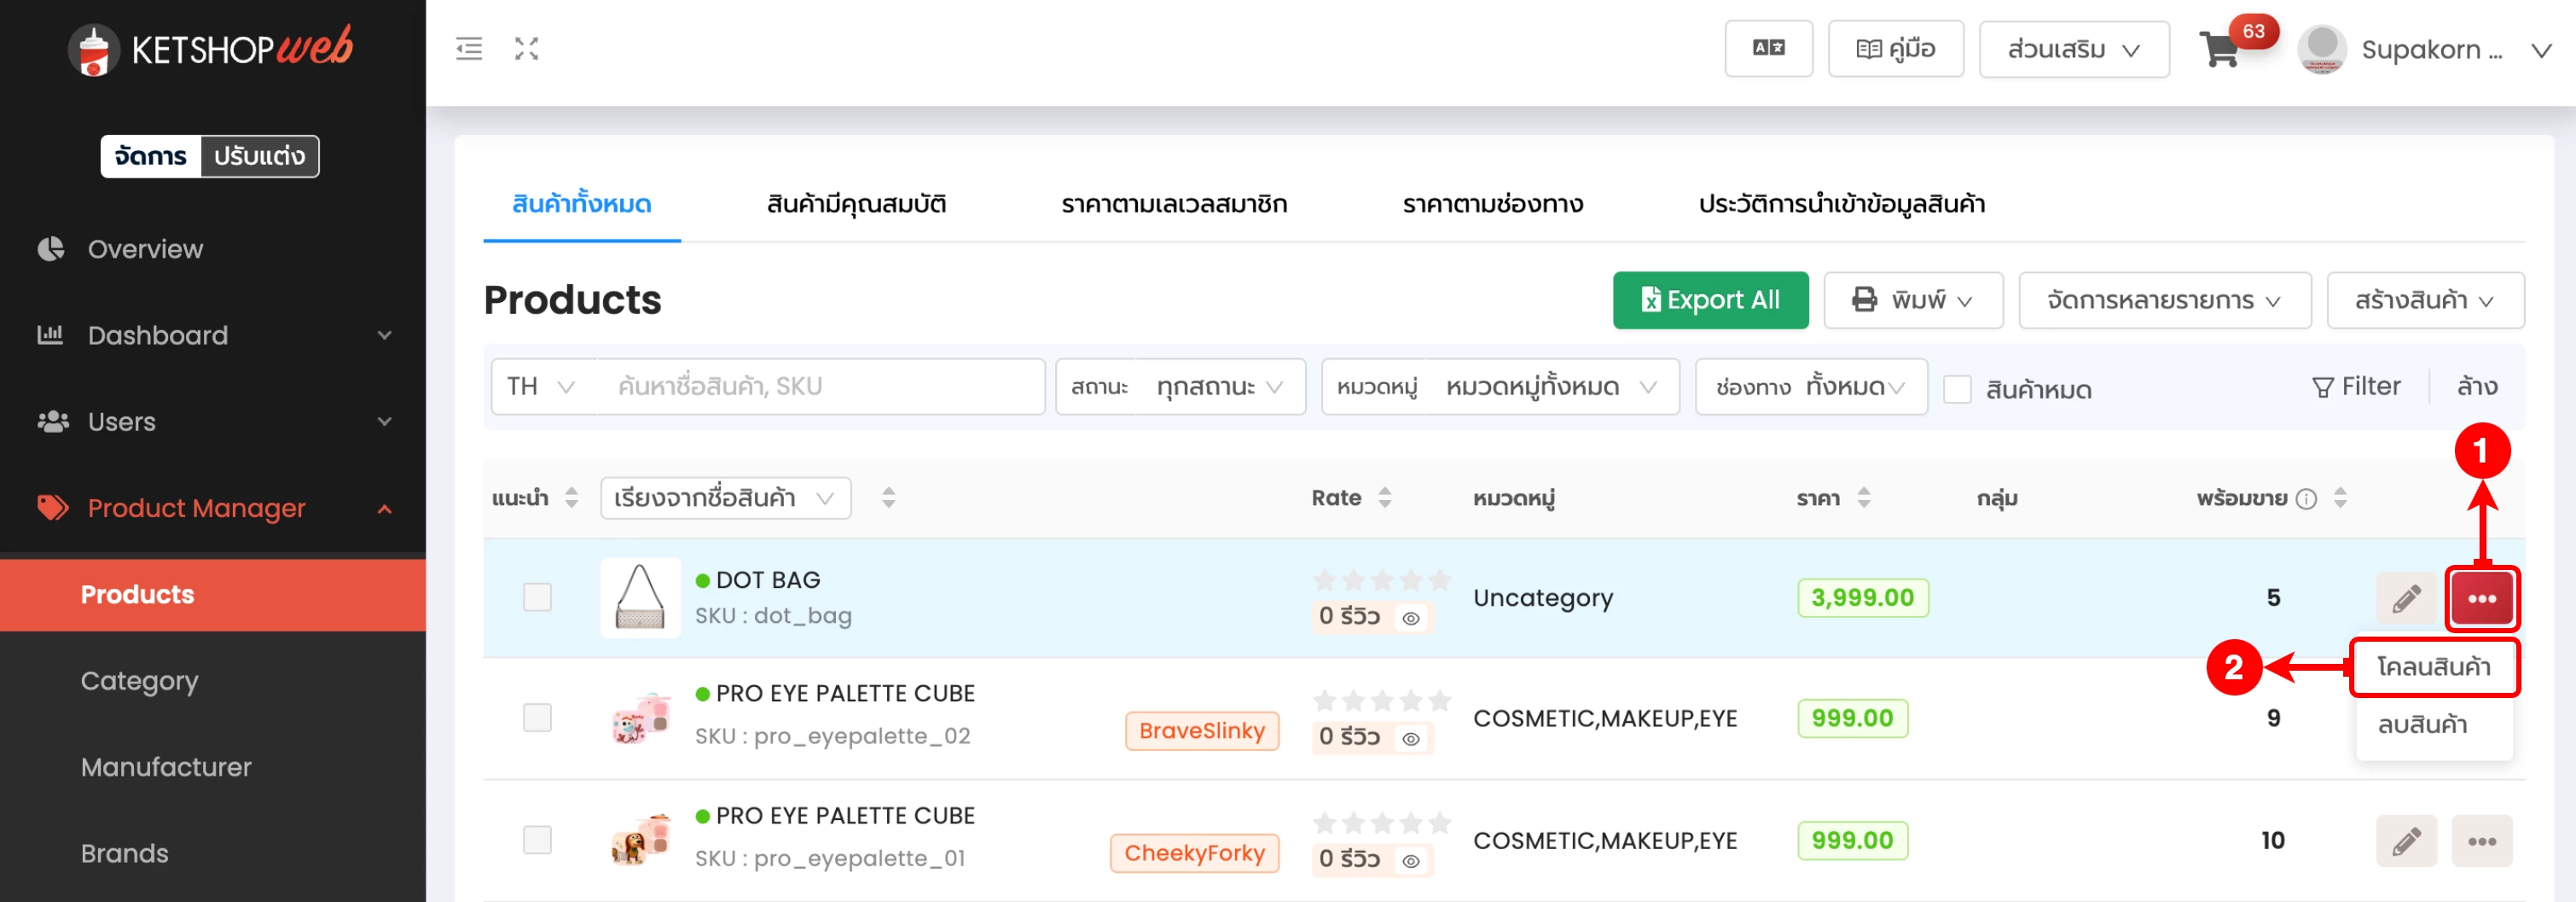Sort by the แนะนำ column arrows
Image resolution: width=2576 pixels, height=902 pixels.
(571, 497)
